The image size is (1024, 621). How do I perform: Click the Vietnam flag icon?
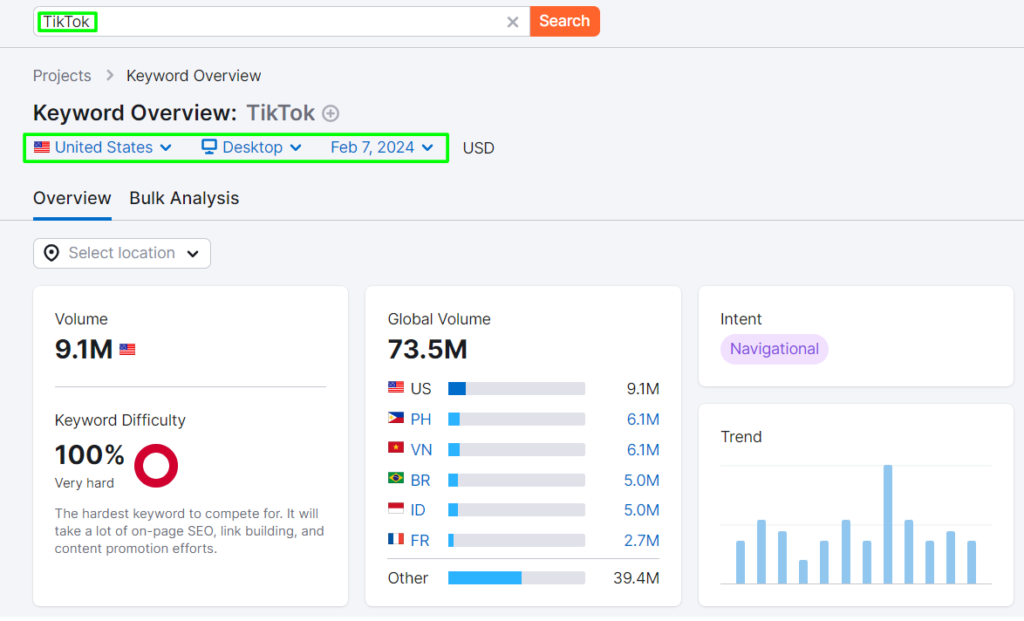pyautogui.click(x=396, y=447)
